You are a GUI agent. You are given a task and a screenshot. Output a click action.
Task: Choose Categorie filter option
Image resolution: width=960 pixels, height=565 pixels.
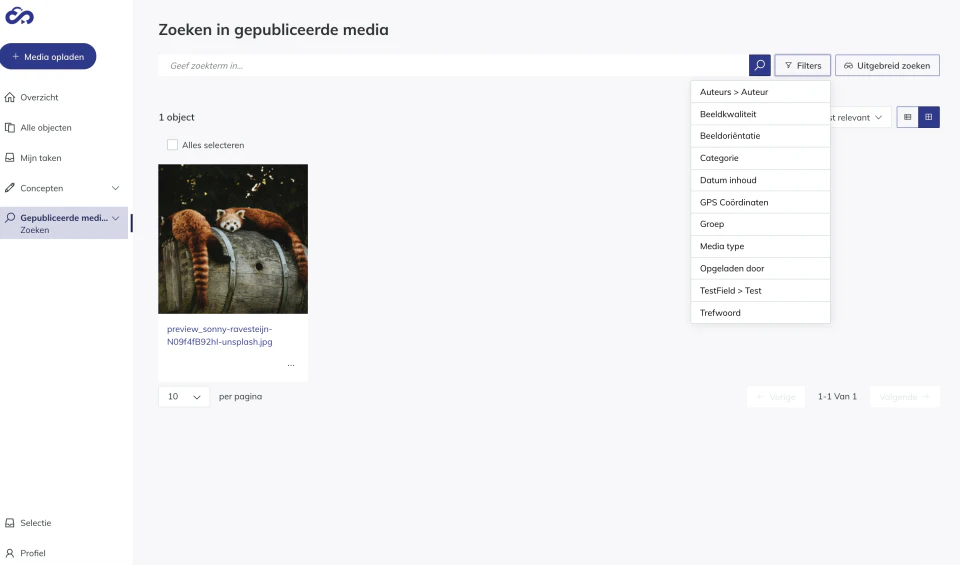click(760, 158)
